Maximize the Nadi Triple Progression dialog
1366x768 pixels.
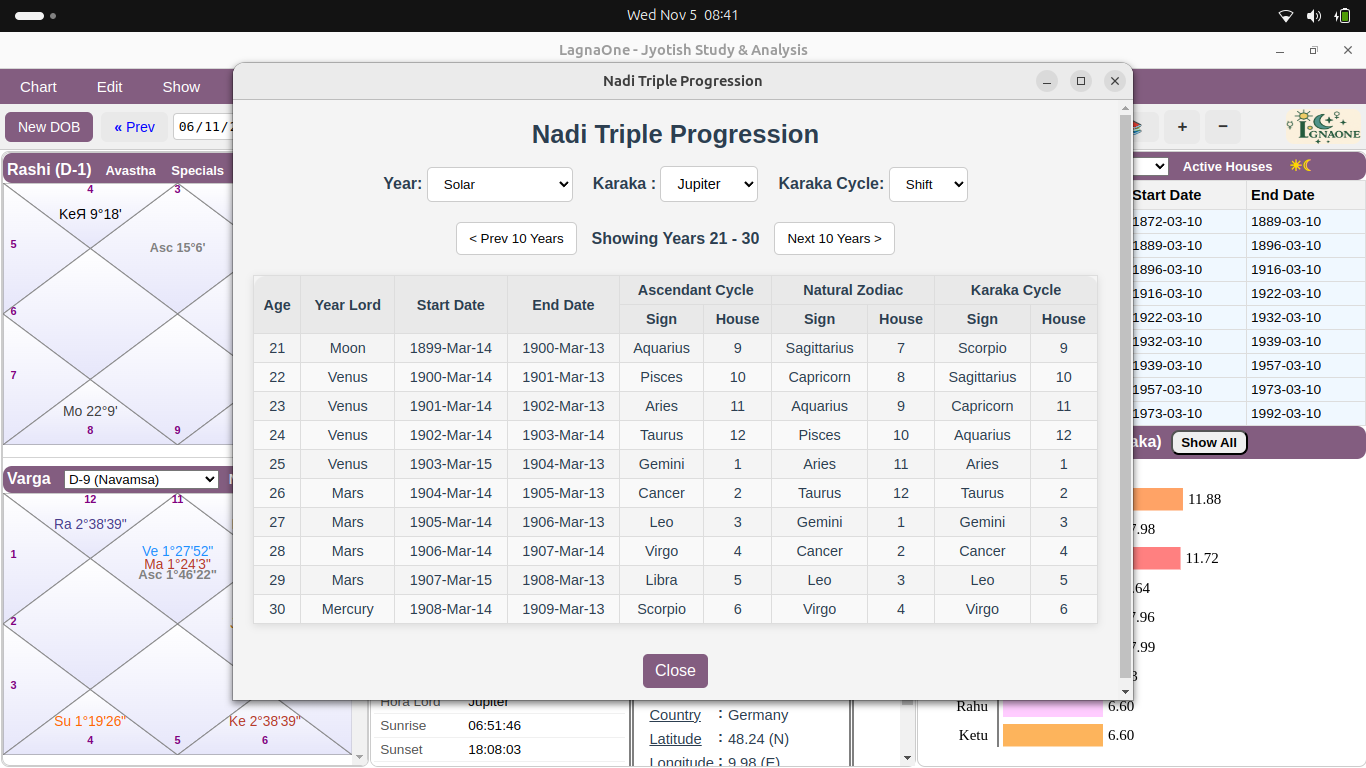tap(1080, 81)
